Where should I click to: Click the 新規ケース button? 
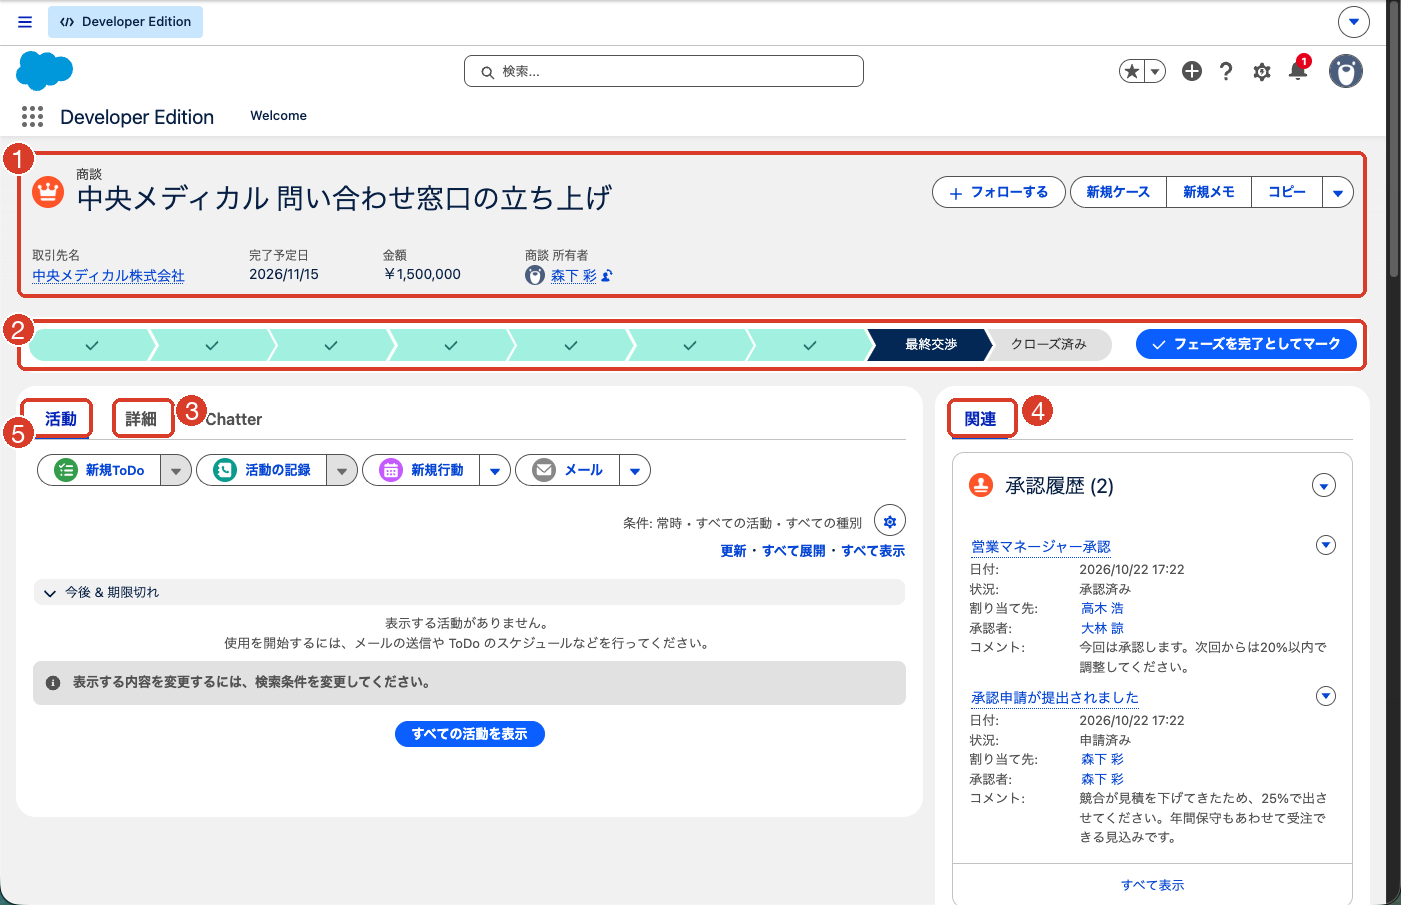pyautogui.click(x=1118, y=192)
